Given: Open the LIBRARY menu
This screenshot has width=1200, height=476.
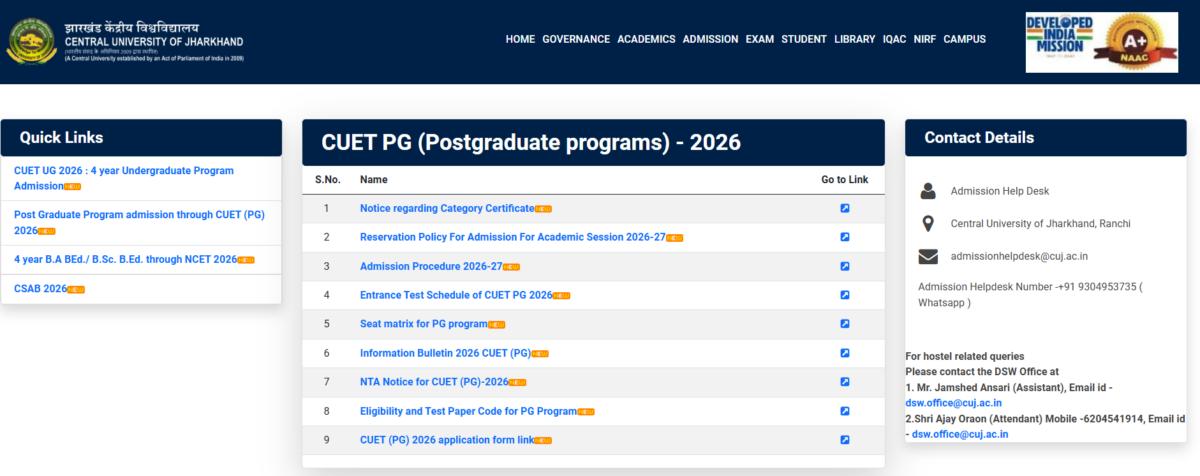Looking at the screenshot, I should point(854,39).
